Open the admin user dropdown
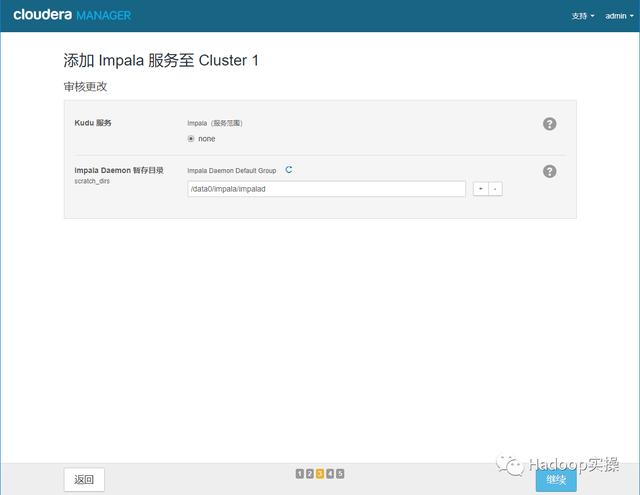Screen dimensions: 640x495 coord(619,16)
